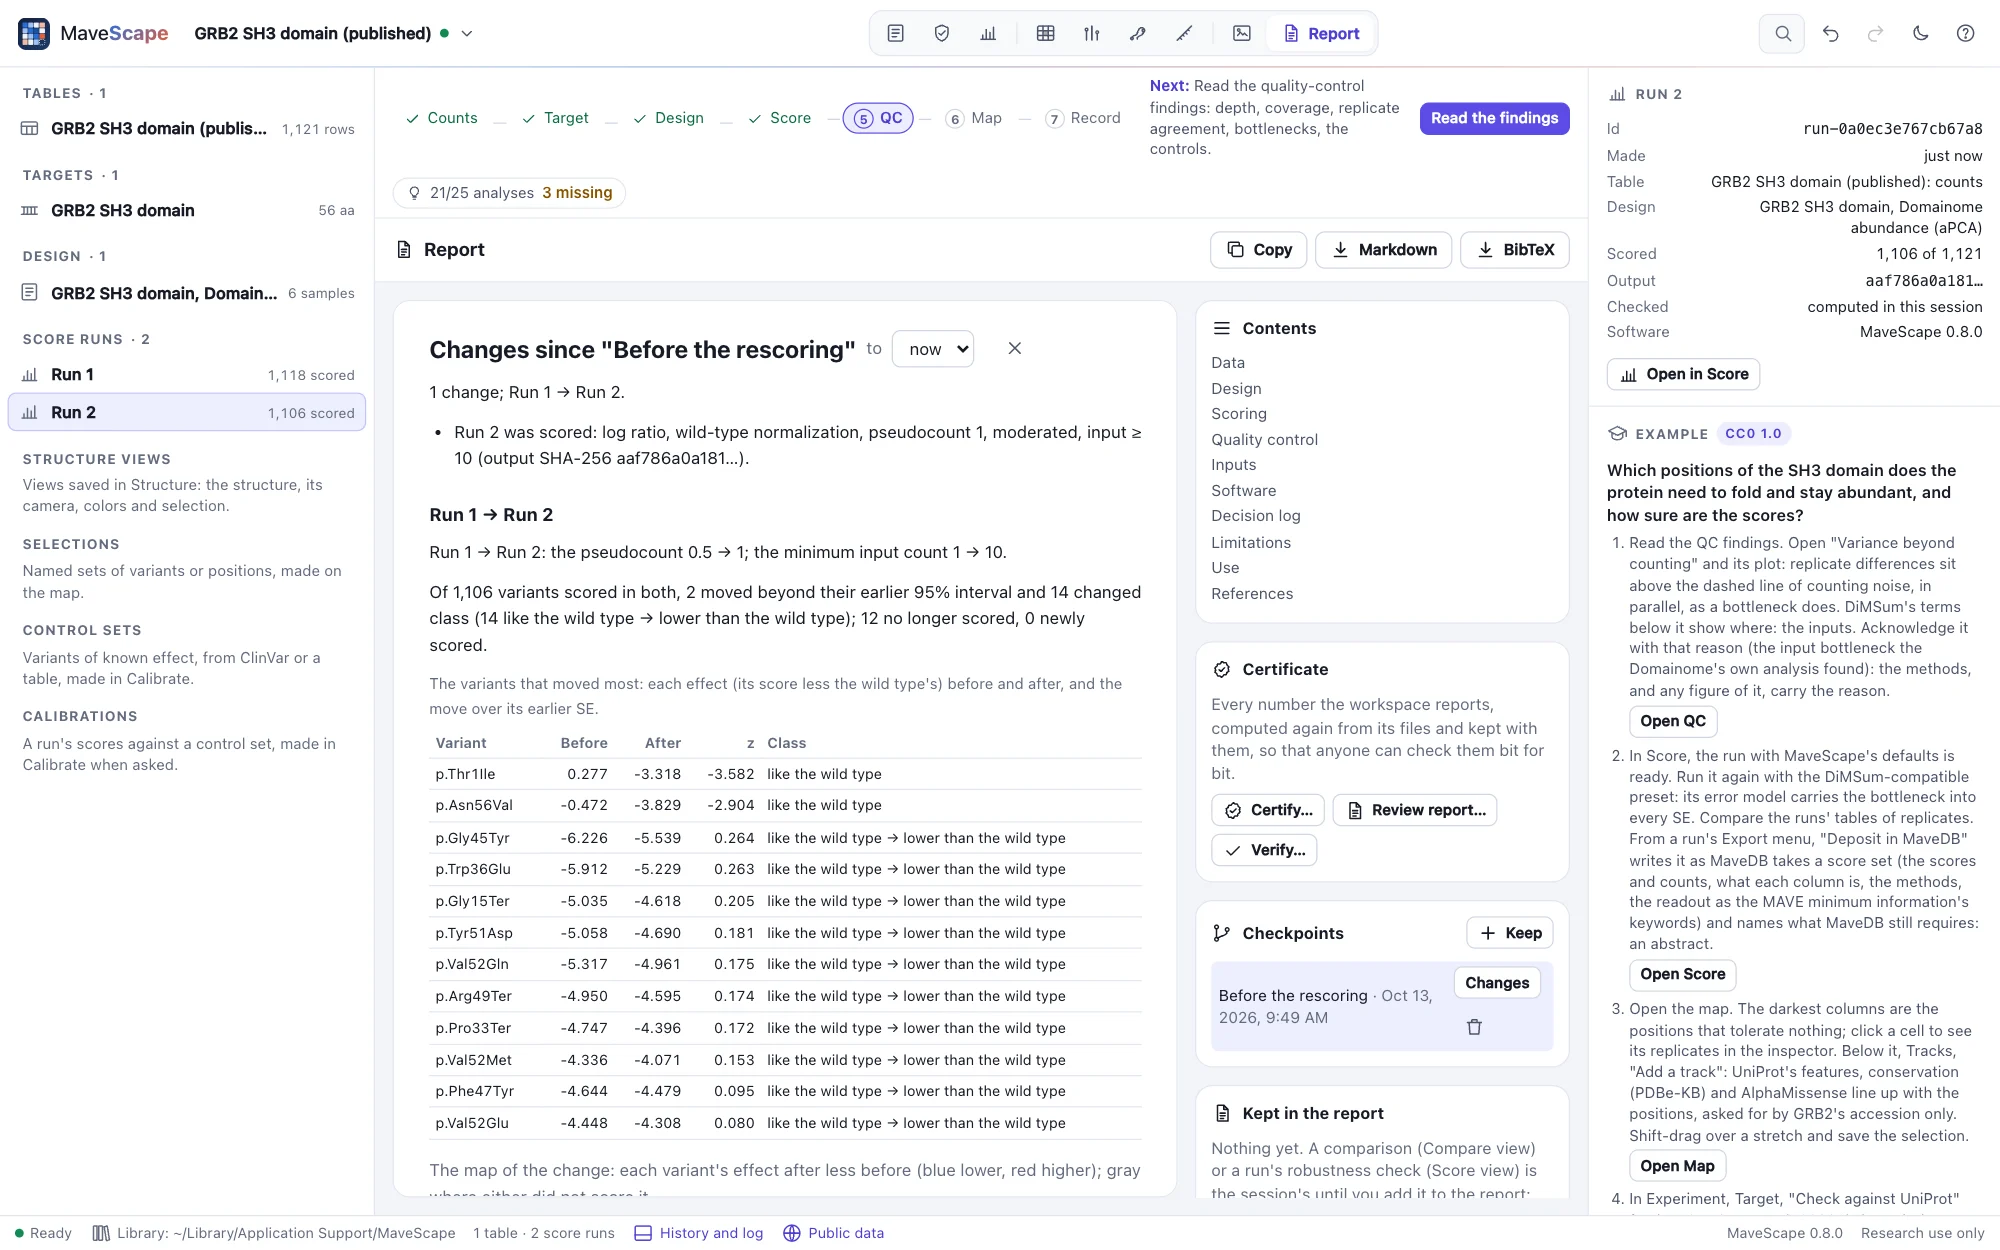This screenshot has width=2000, height=1250.
Task: Jump to Decision log in Contents
Action: click(1255, 516)
